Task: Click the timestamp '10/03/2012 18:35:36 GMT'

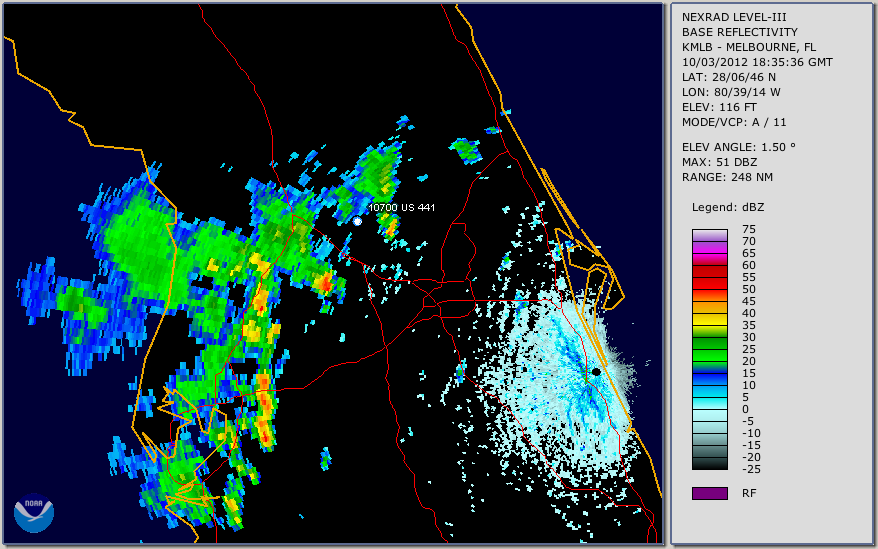Action: point(757,62)
